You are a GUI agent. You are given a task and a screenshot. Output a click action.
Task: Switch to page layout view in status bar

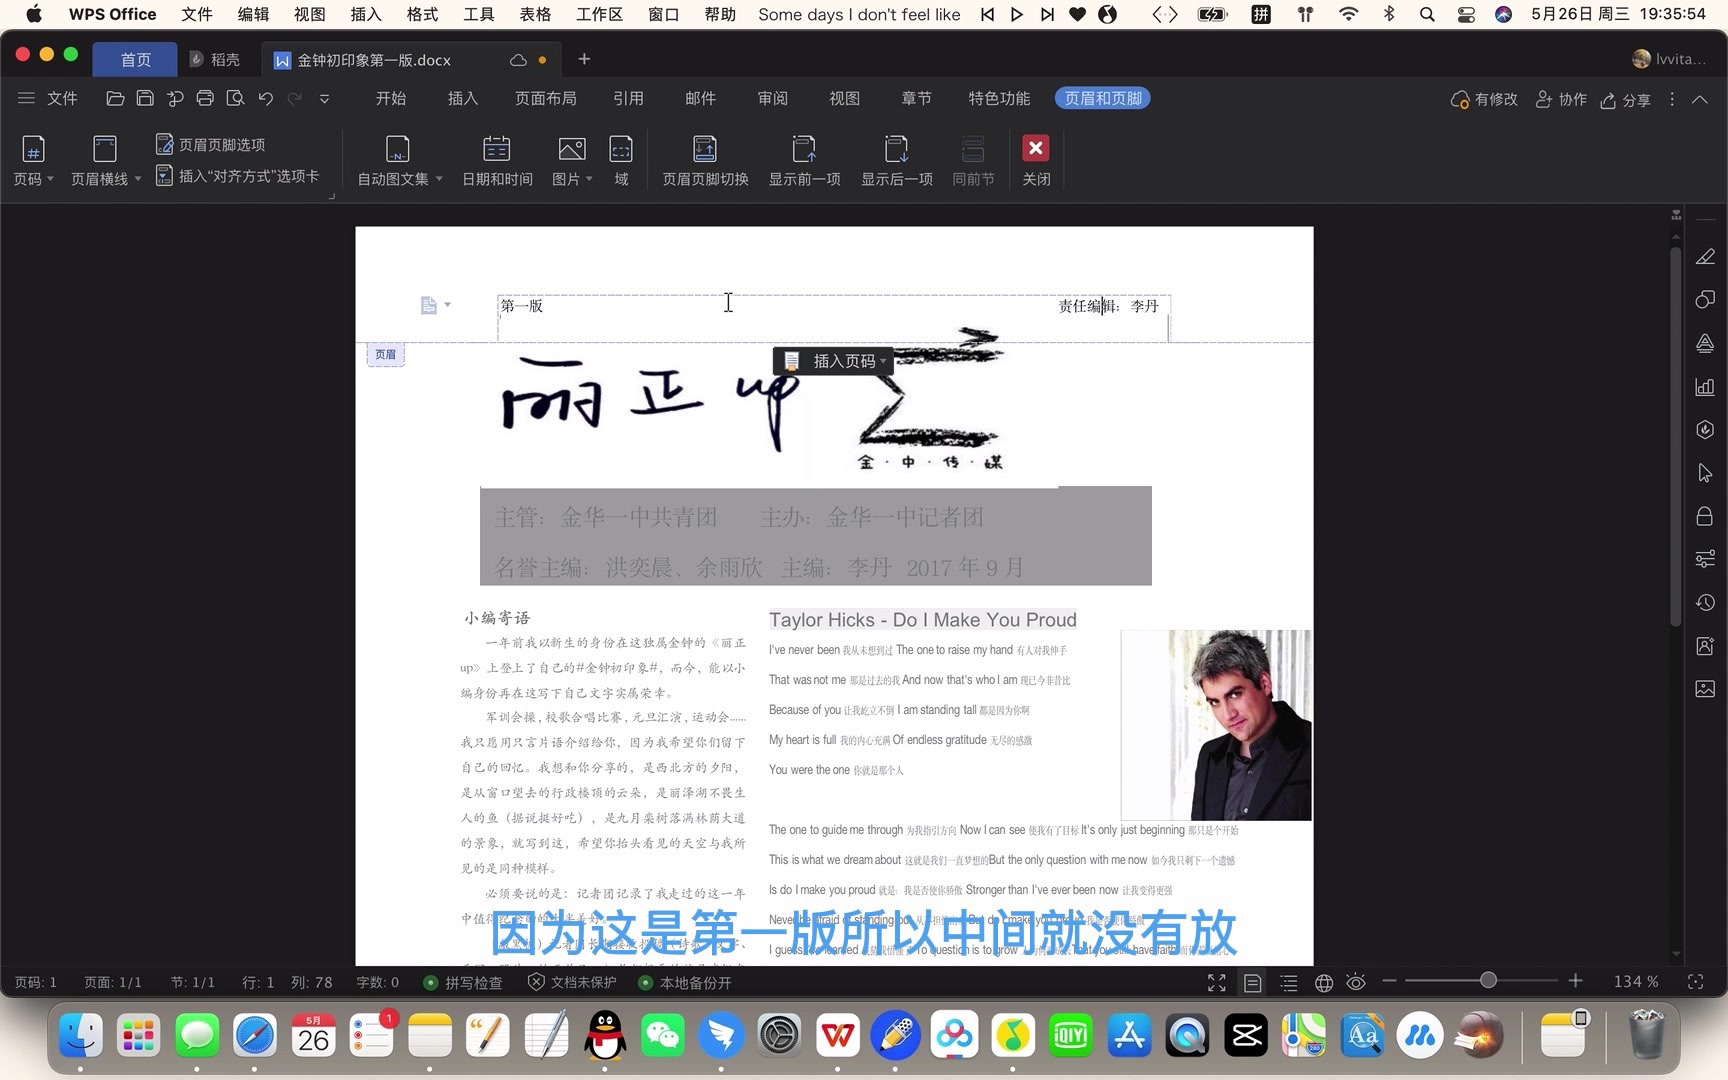click(x=1252, y=983)
